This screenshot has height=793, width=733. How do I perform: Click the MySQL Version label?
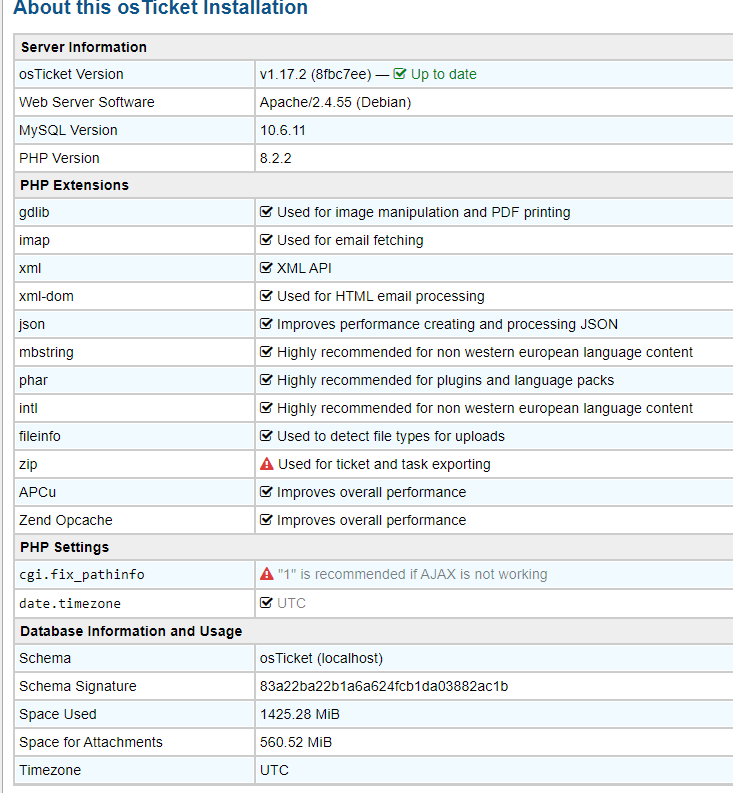pyautogui.click(x=68, y=130)
